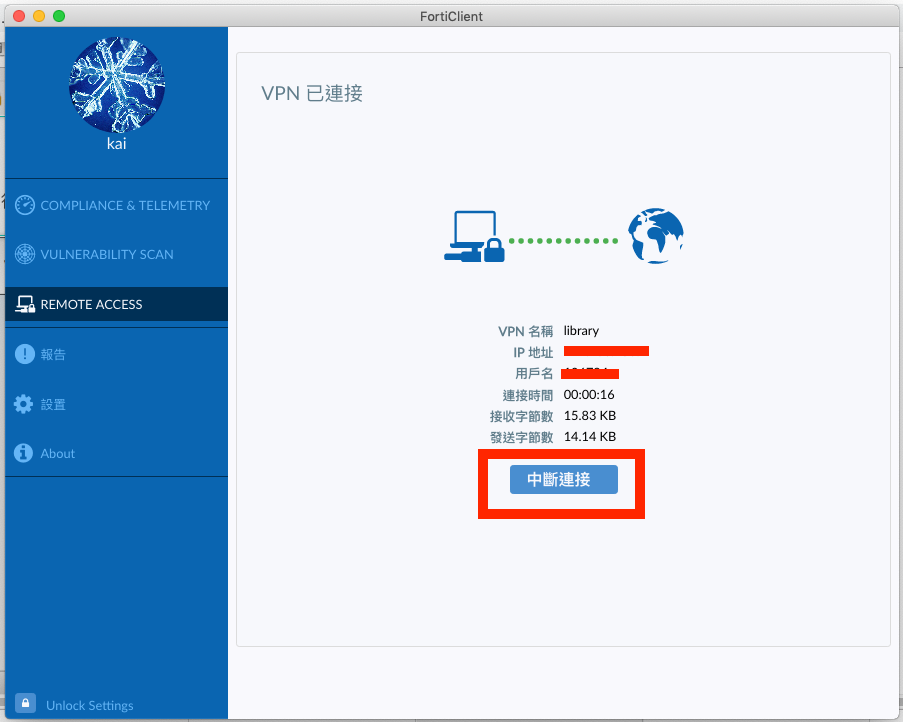Click the green dotted connection line
The width and height of the screenshot is (903, 722).
[564, 241]
